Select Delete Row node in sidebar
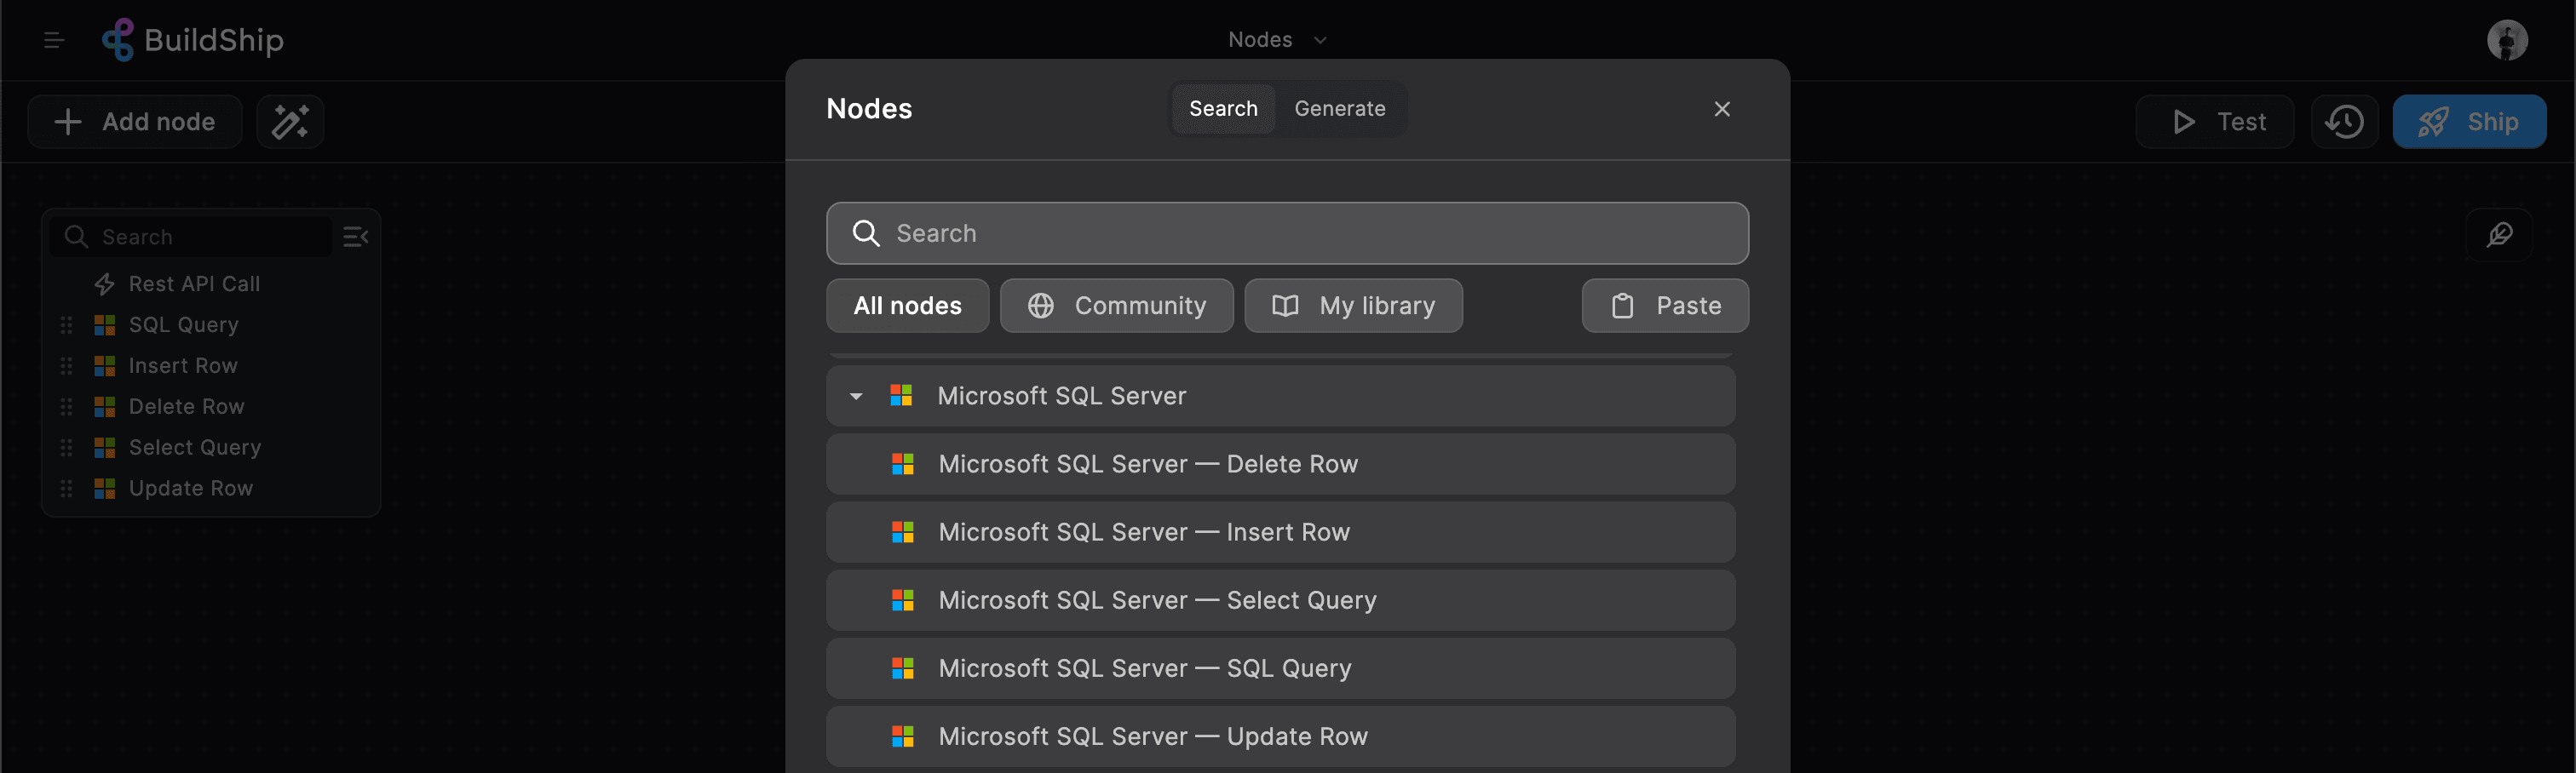Viewport: 2576px width, 773px height. coord(186,407)
